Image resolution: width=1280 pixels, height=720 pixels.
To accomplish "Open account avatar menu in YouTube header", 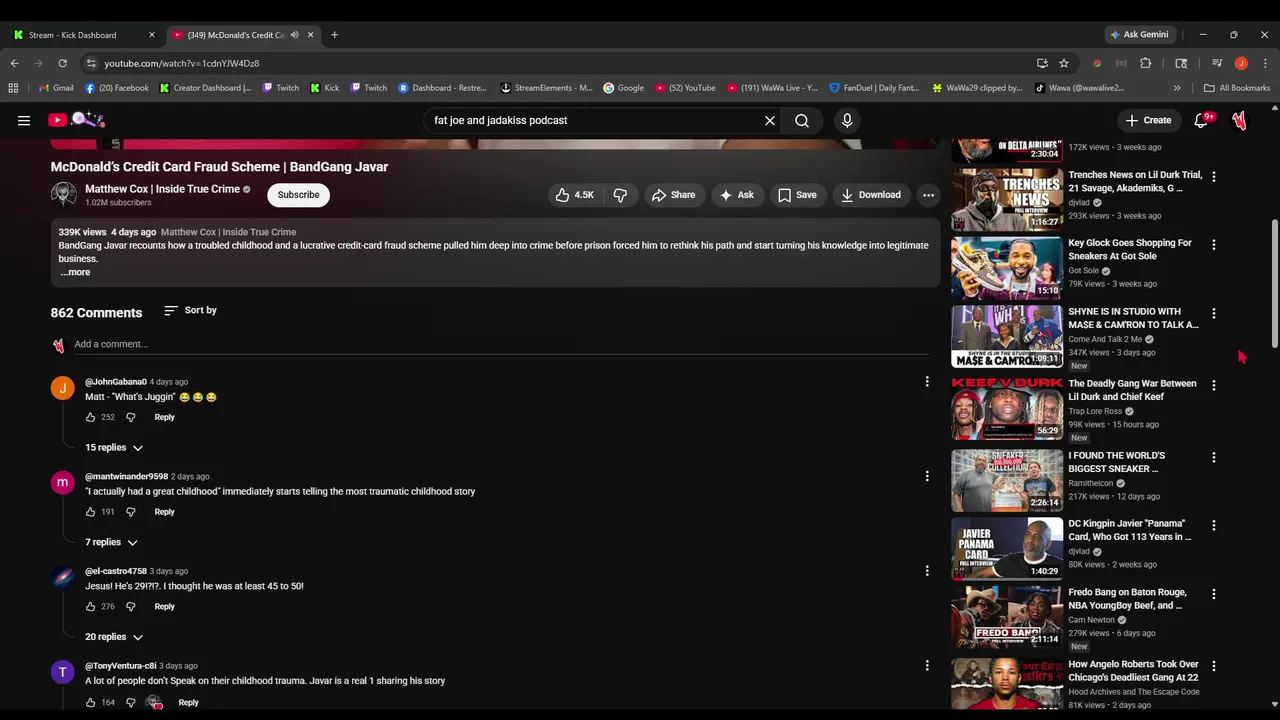I will tap(1240, 120).
